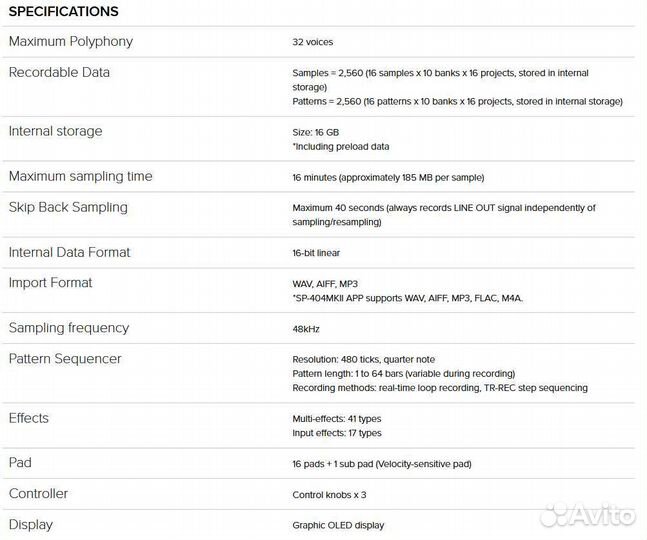The width and height of the screenshot is (647, 540).
Task: Click the "48kHz" sampling frequency value
Action: [x=306, y=328]
